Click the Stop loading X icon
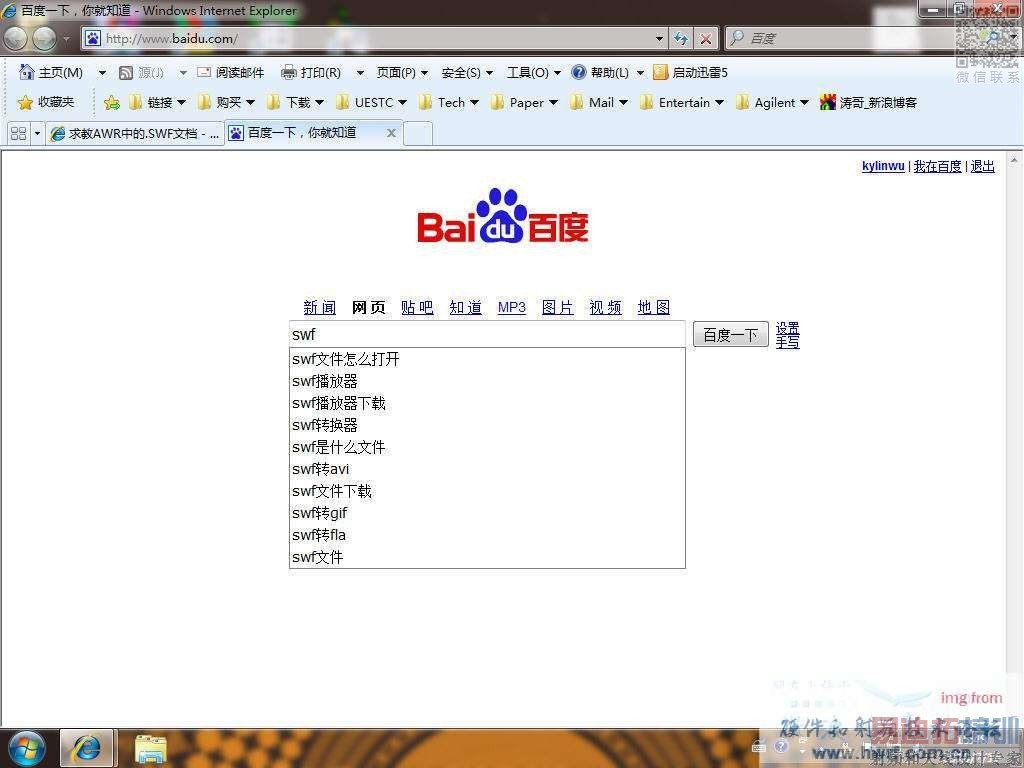 (x=705, y=39)
